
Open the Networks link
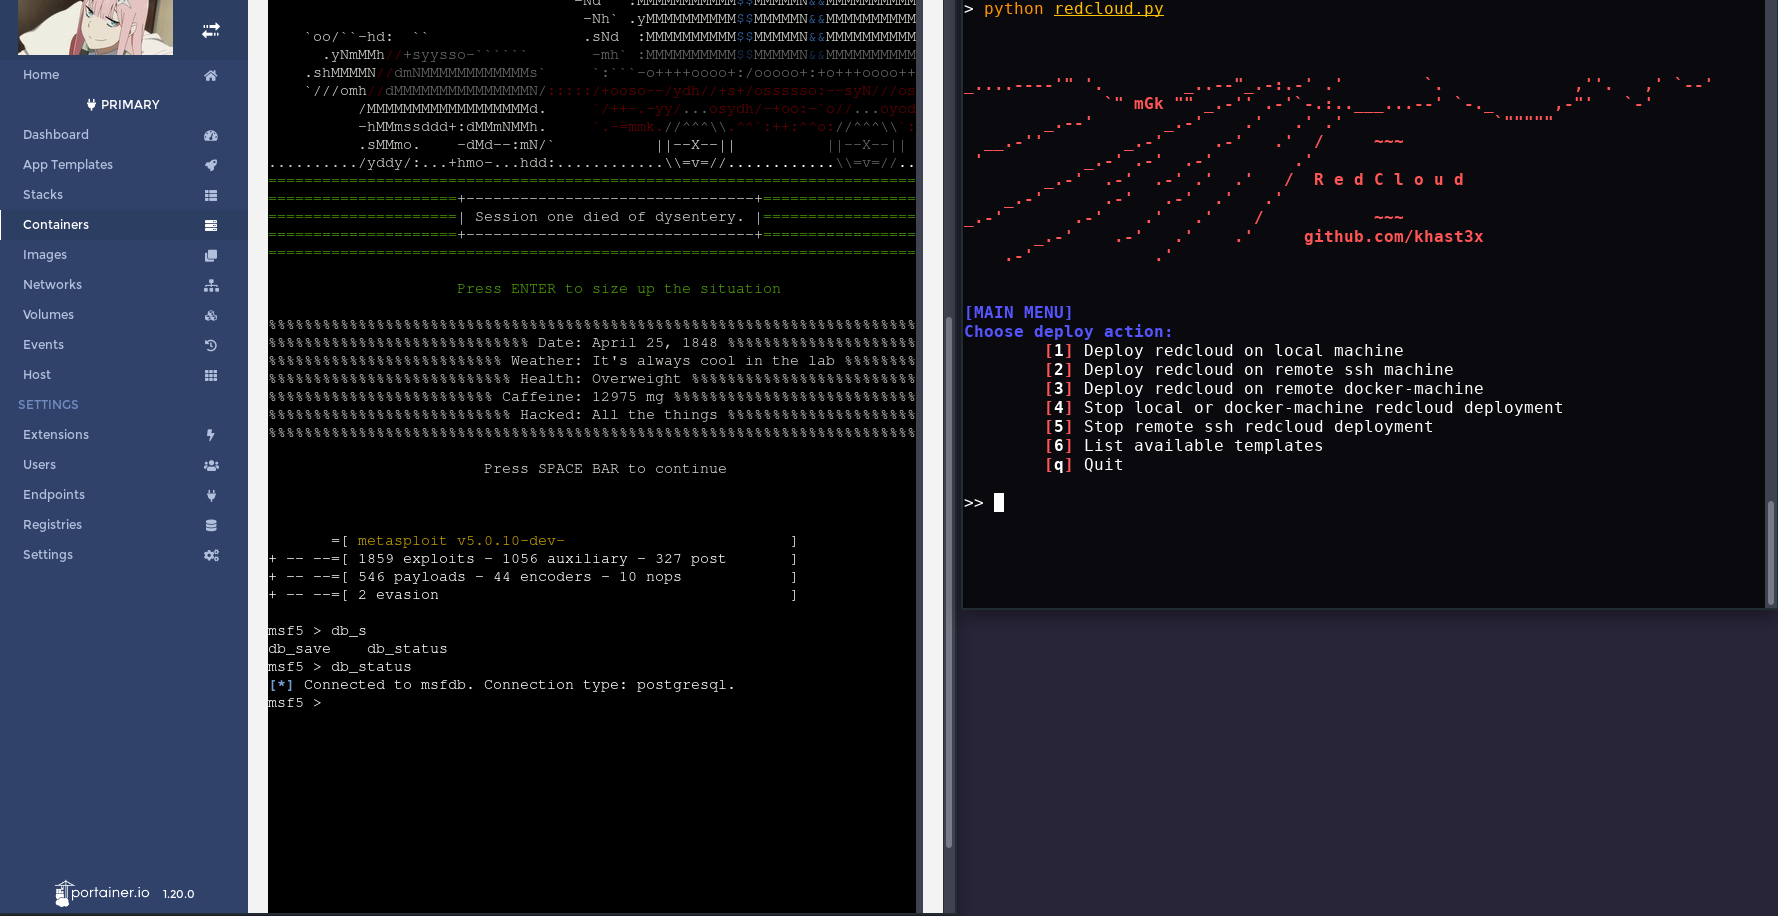coord(52,285)
